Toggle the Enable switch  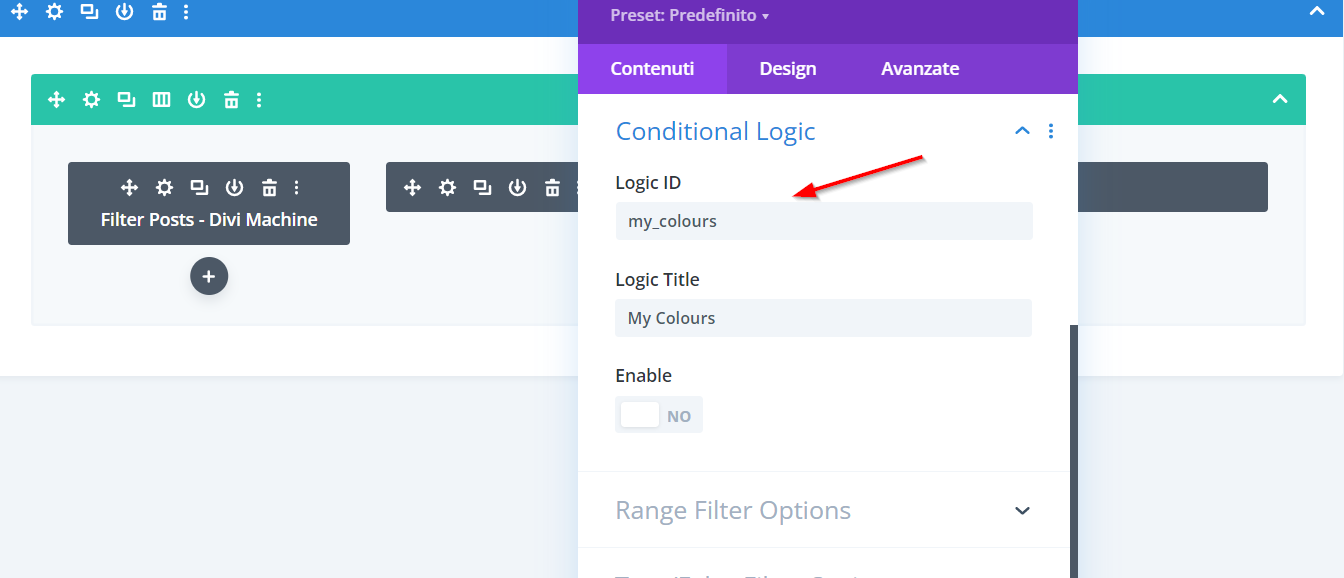(658, 415)
